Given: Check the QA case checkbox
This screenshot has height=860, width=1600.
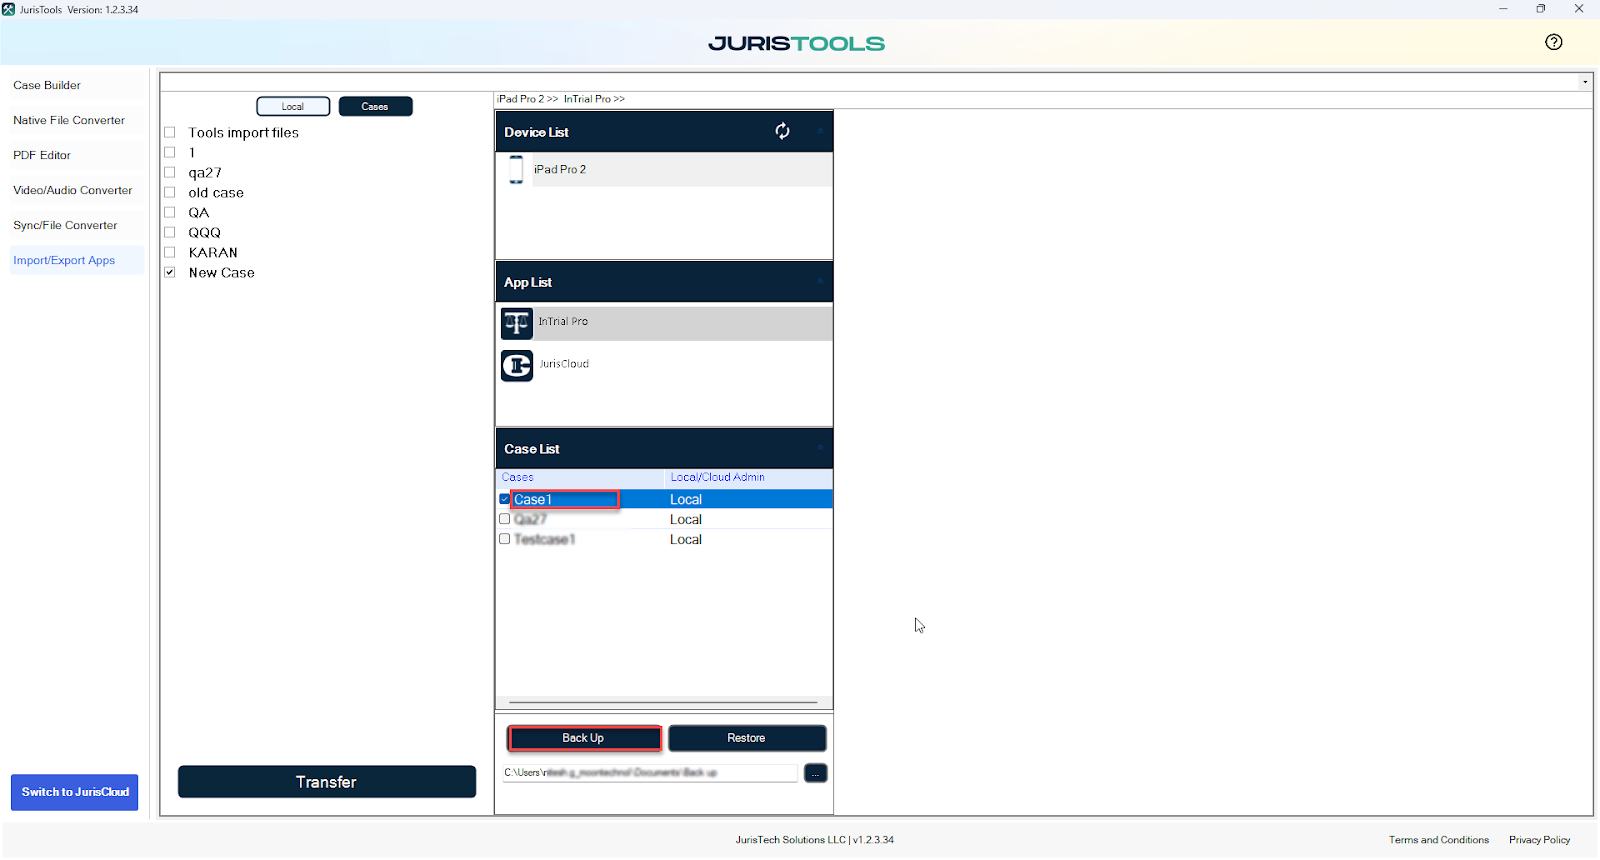Looking at the screenshot, I should point(170,212).
